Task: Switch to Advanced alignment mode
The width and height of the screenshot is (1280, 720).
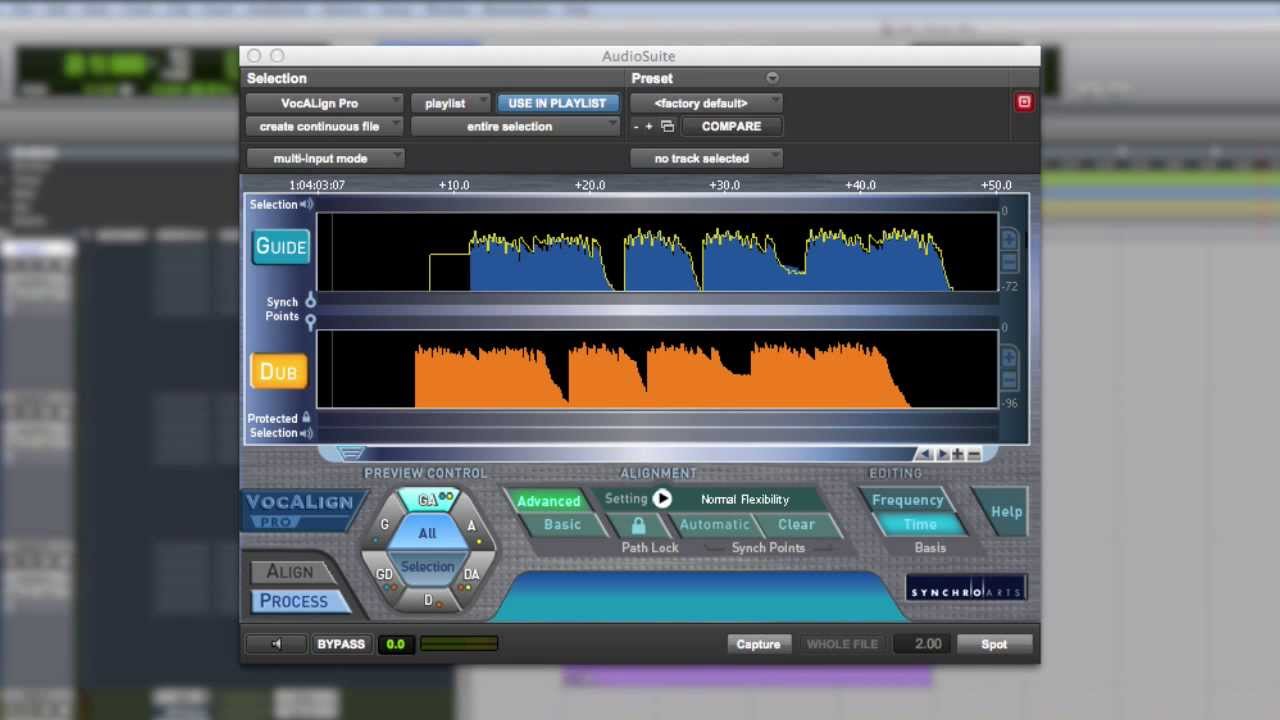Action: coord(548,501)
